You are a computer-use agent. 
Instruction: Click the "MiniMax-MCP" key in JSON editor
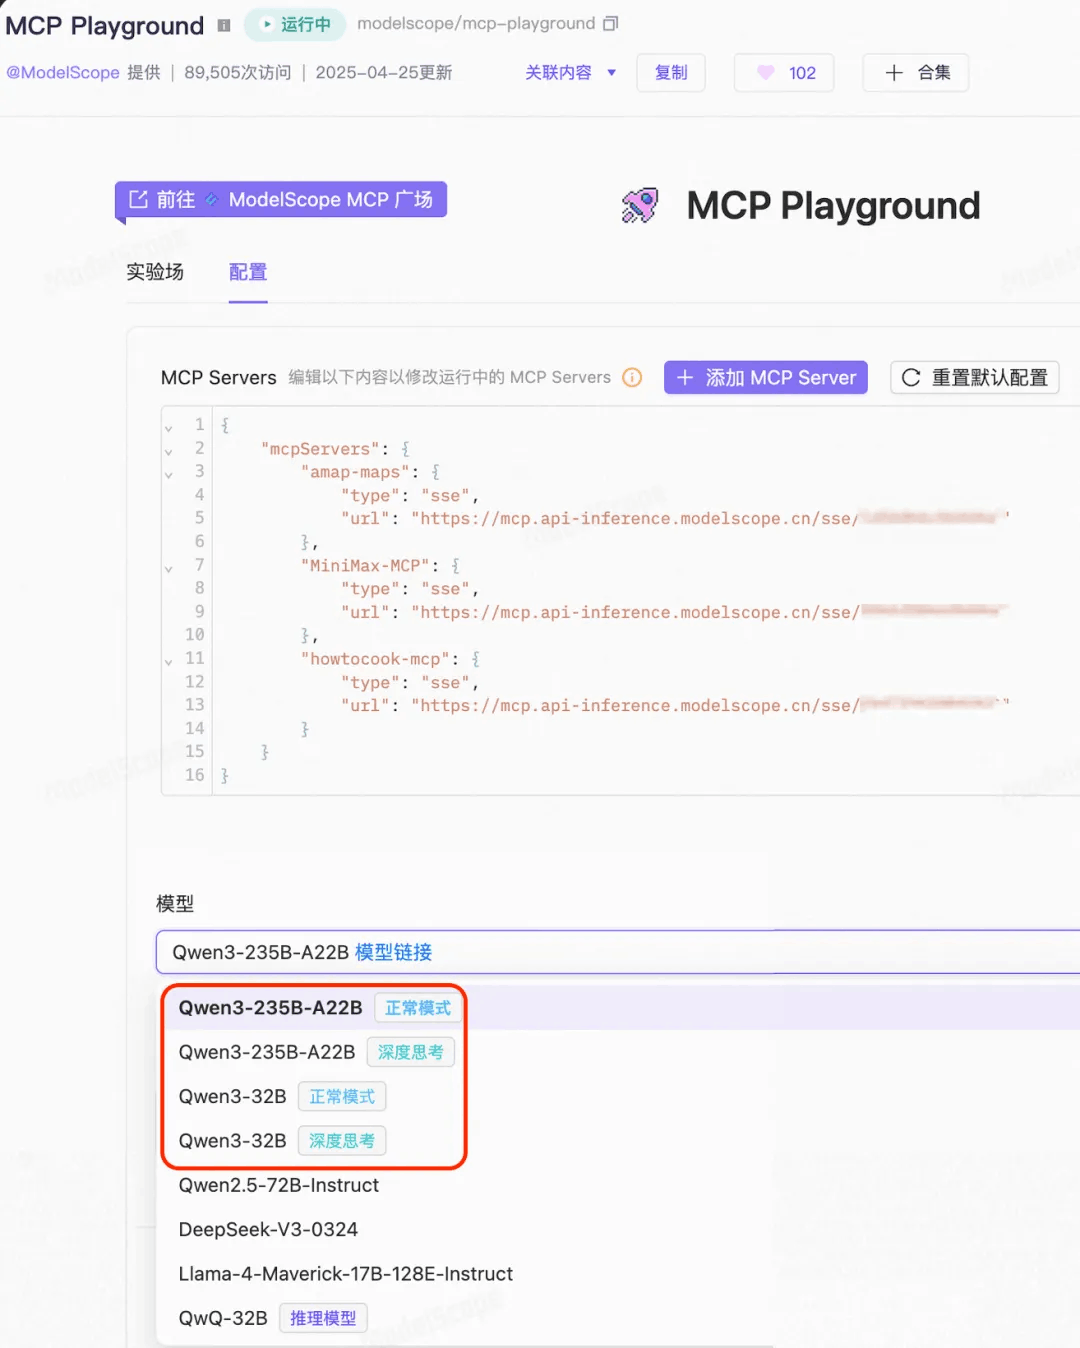(x=365, y=565)
